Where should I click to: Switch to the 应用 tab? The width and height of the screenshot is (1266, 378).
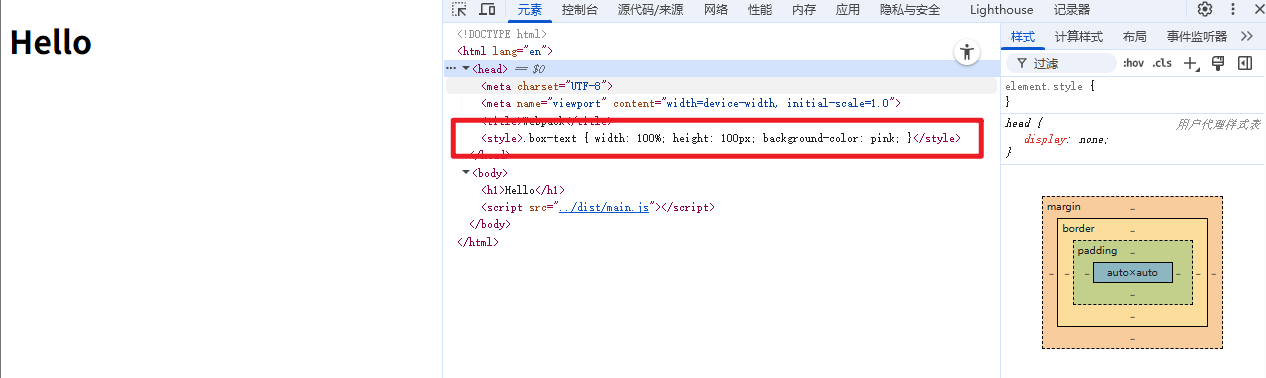click(848, 10)
